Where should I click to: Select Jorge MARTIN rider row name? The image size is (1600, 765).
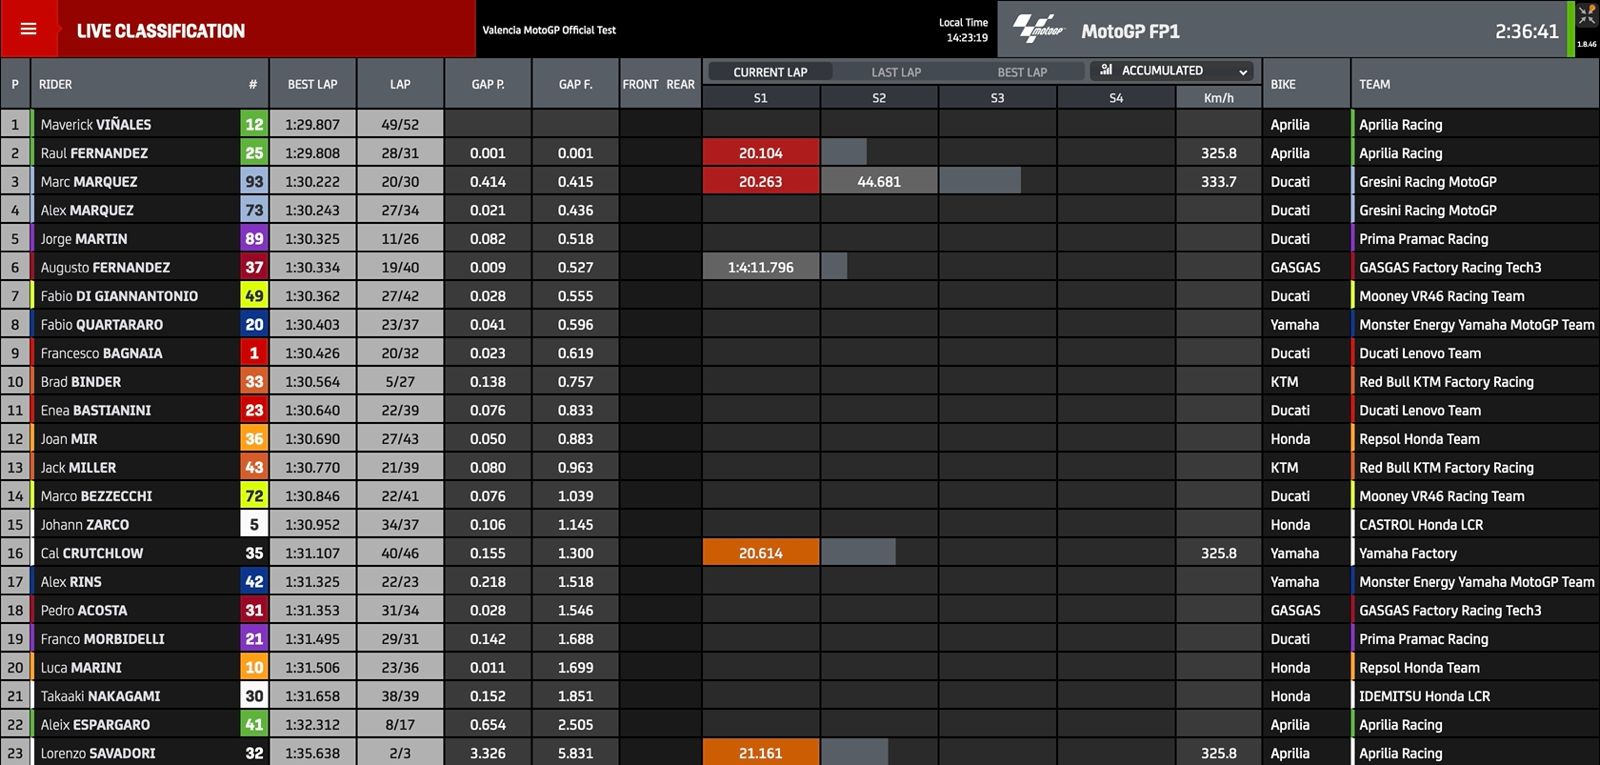click(84, 239)
